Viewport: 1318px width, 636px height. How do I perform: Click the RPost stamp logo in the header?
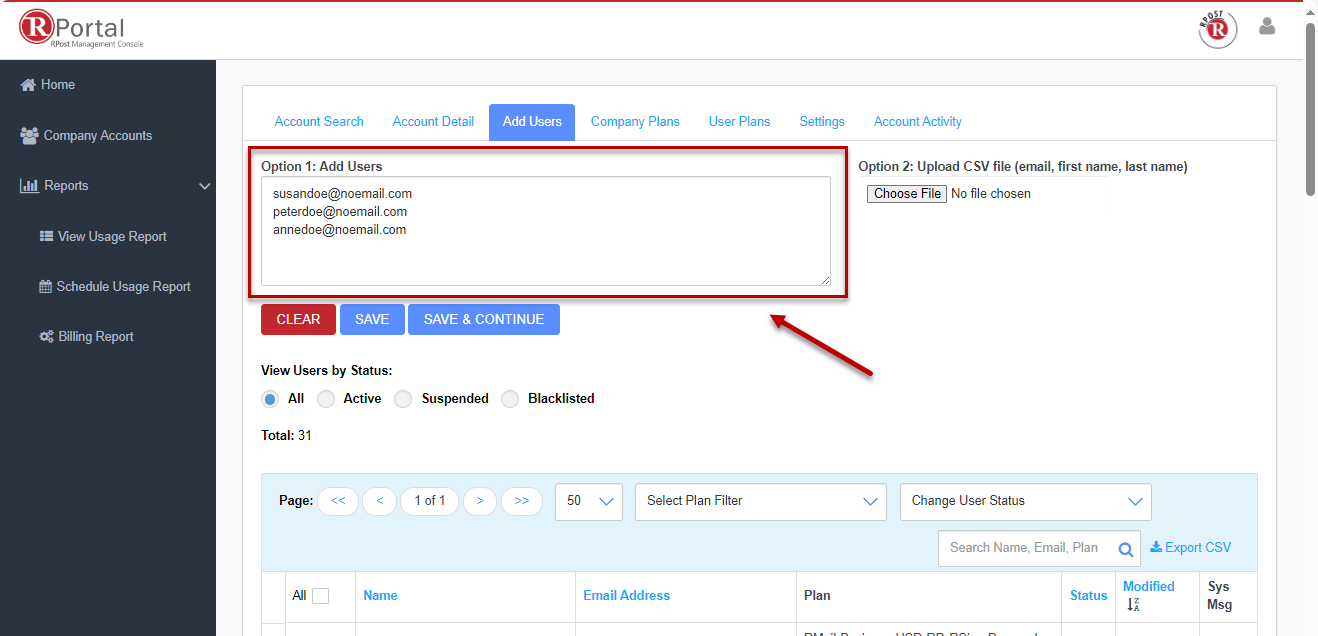pyautogui.click(x=1217, y=29)
